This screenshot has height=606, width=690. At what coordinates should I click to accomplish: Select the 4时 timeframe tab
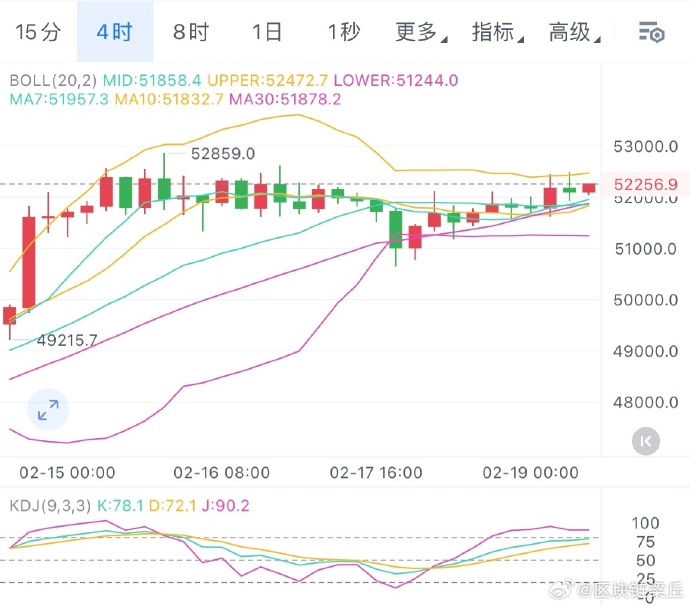(x=115, y=32)
